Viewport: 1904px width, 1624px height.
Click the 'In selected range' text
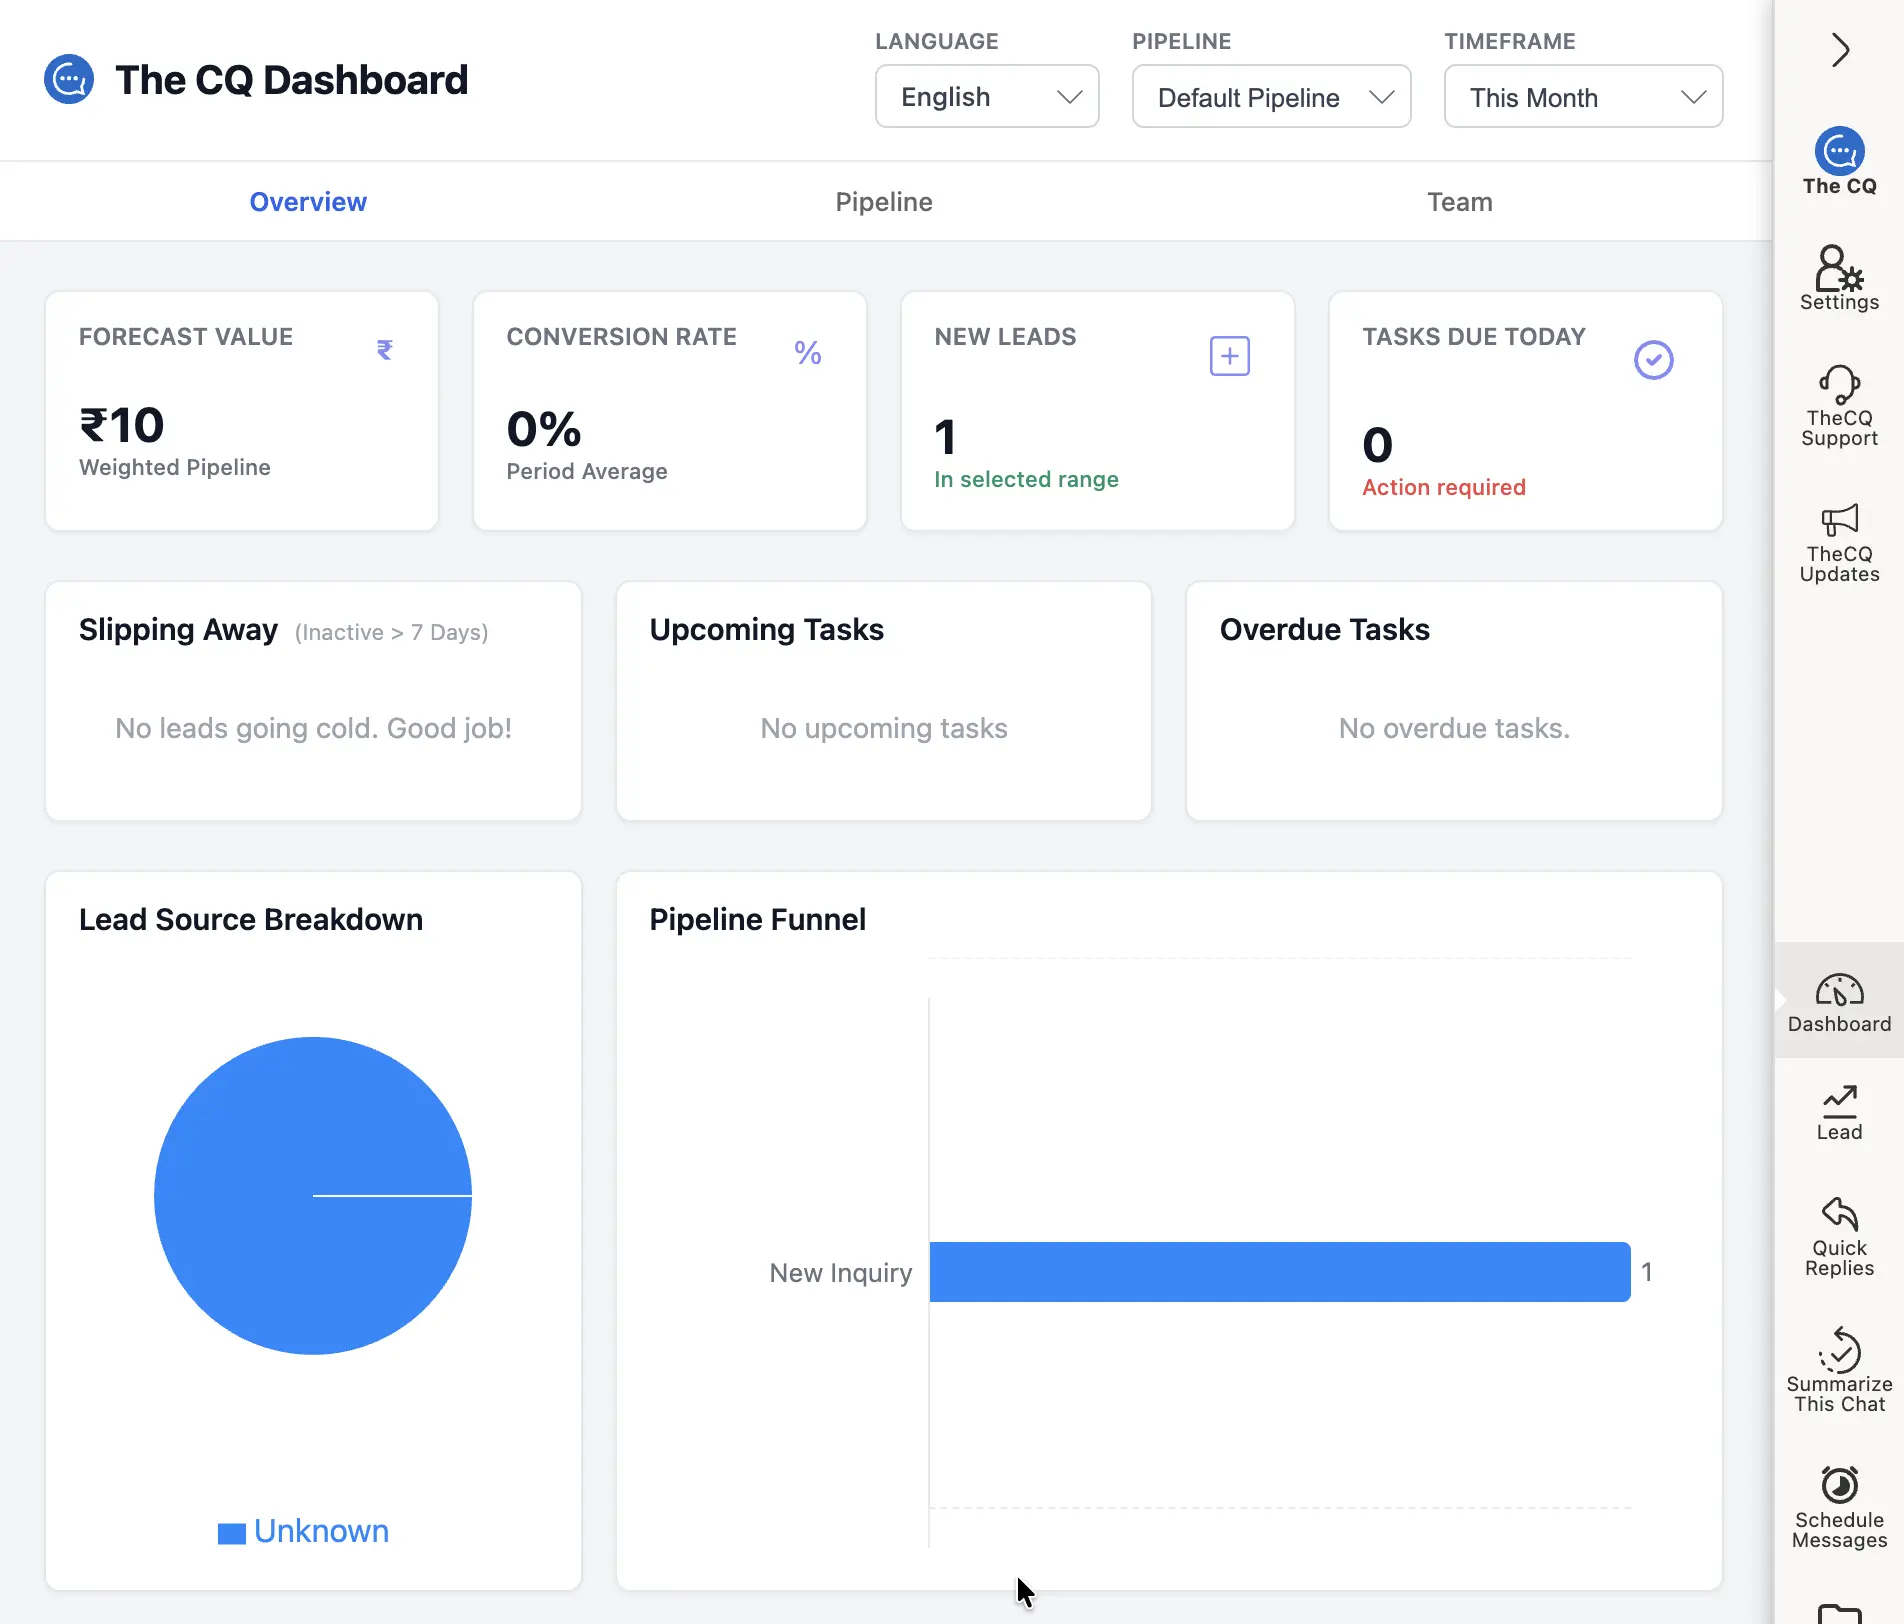pos(1026,480)
